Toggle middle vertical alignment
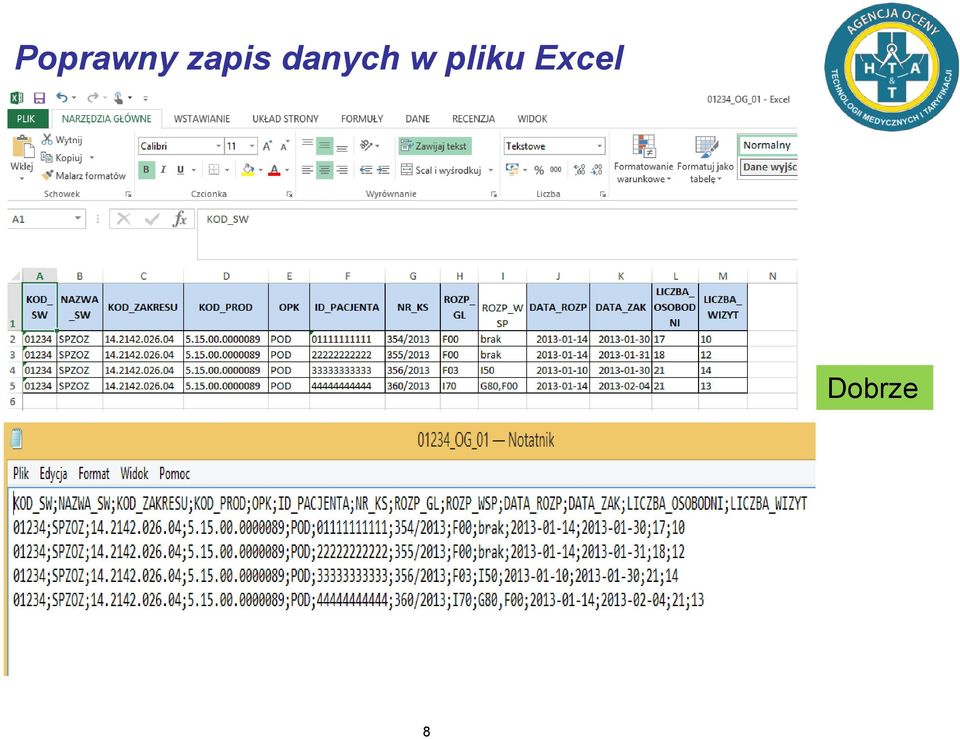The image size is (960, 739). (x=324, y=146)
